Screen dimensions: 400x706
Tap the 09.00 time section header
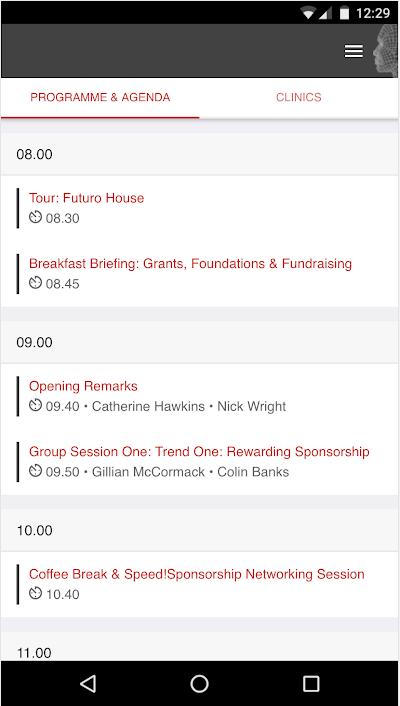pos(200,342)
